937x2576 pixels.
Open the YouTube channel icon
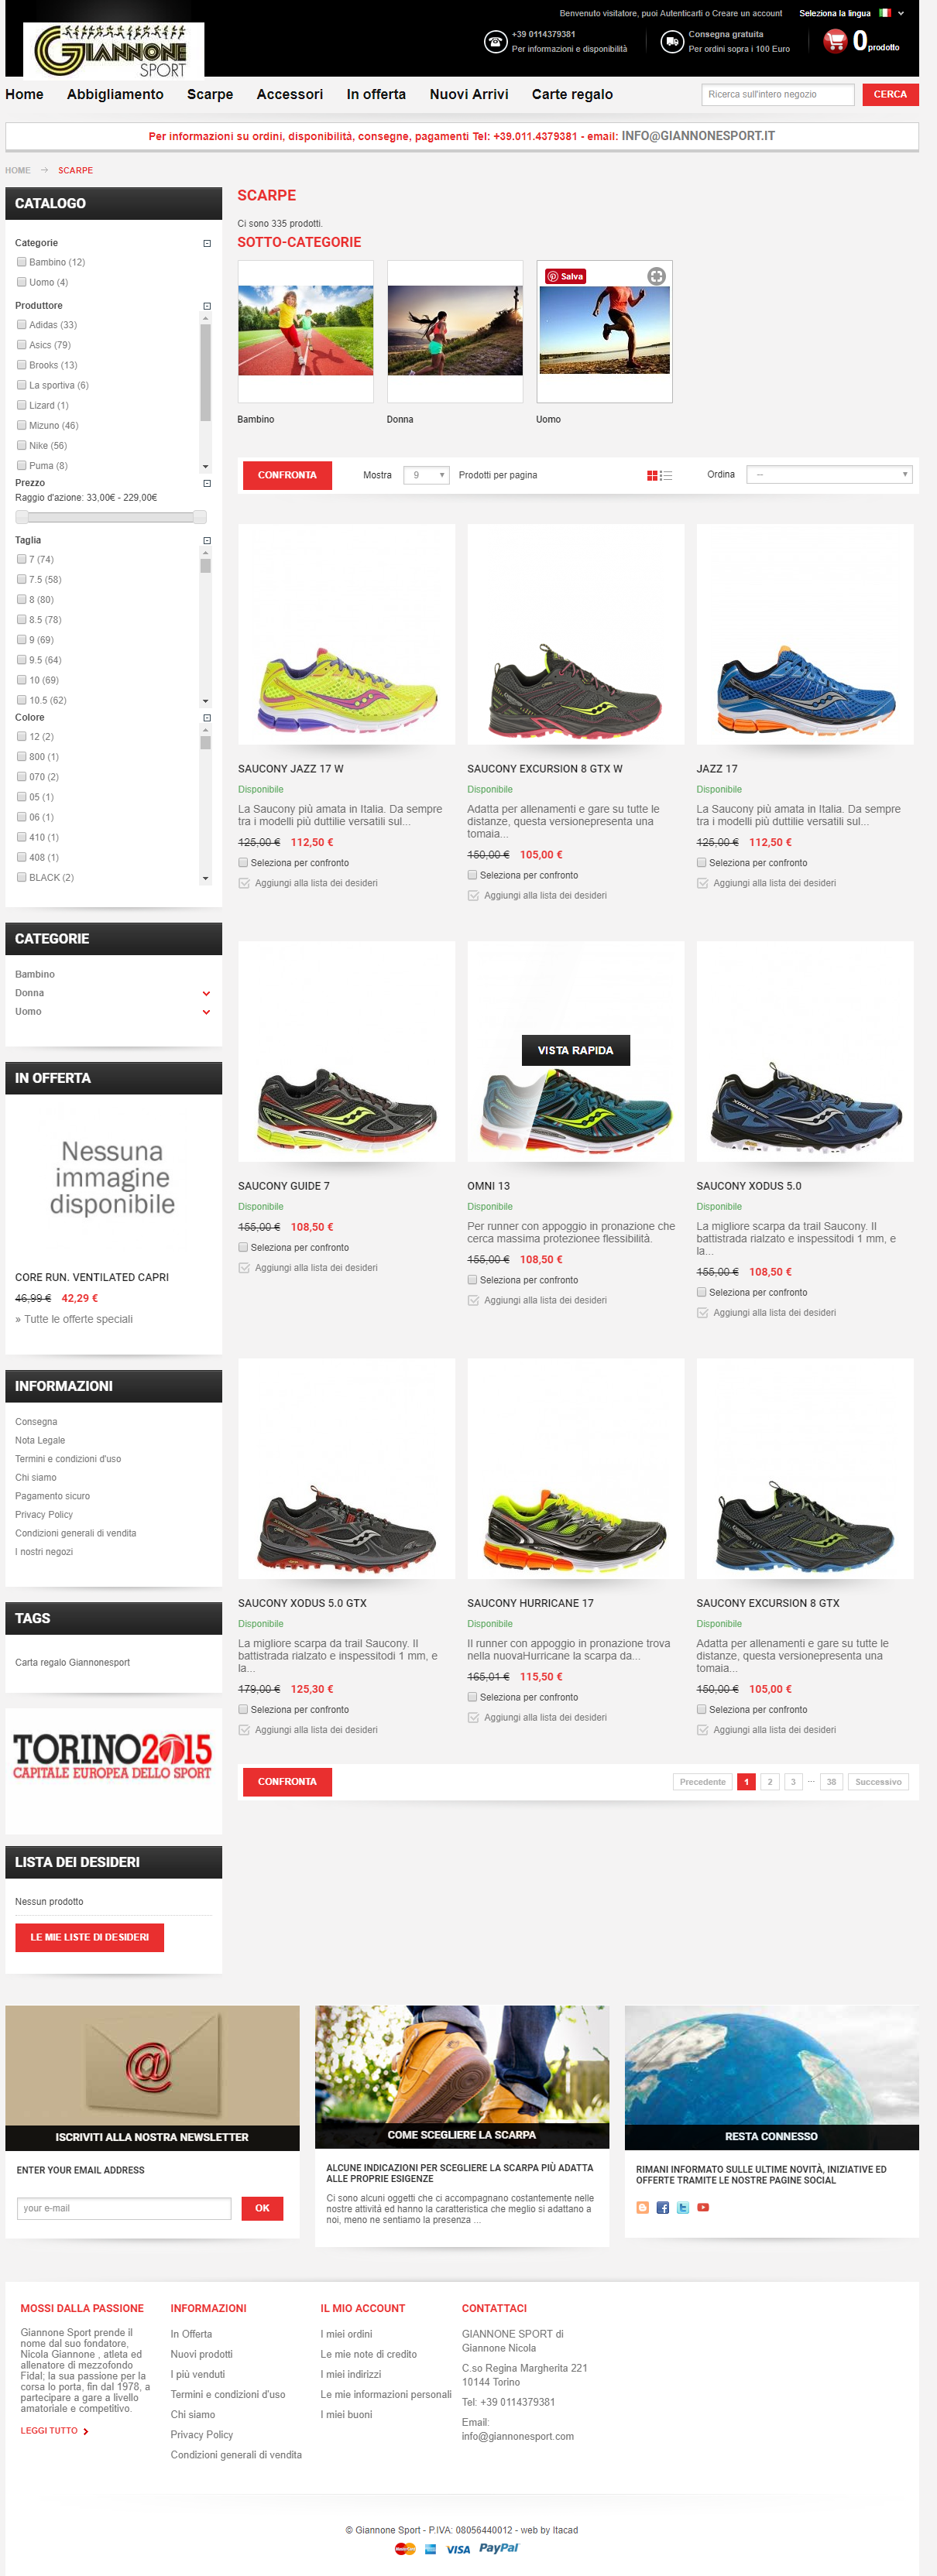point(703,2207)
